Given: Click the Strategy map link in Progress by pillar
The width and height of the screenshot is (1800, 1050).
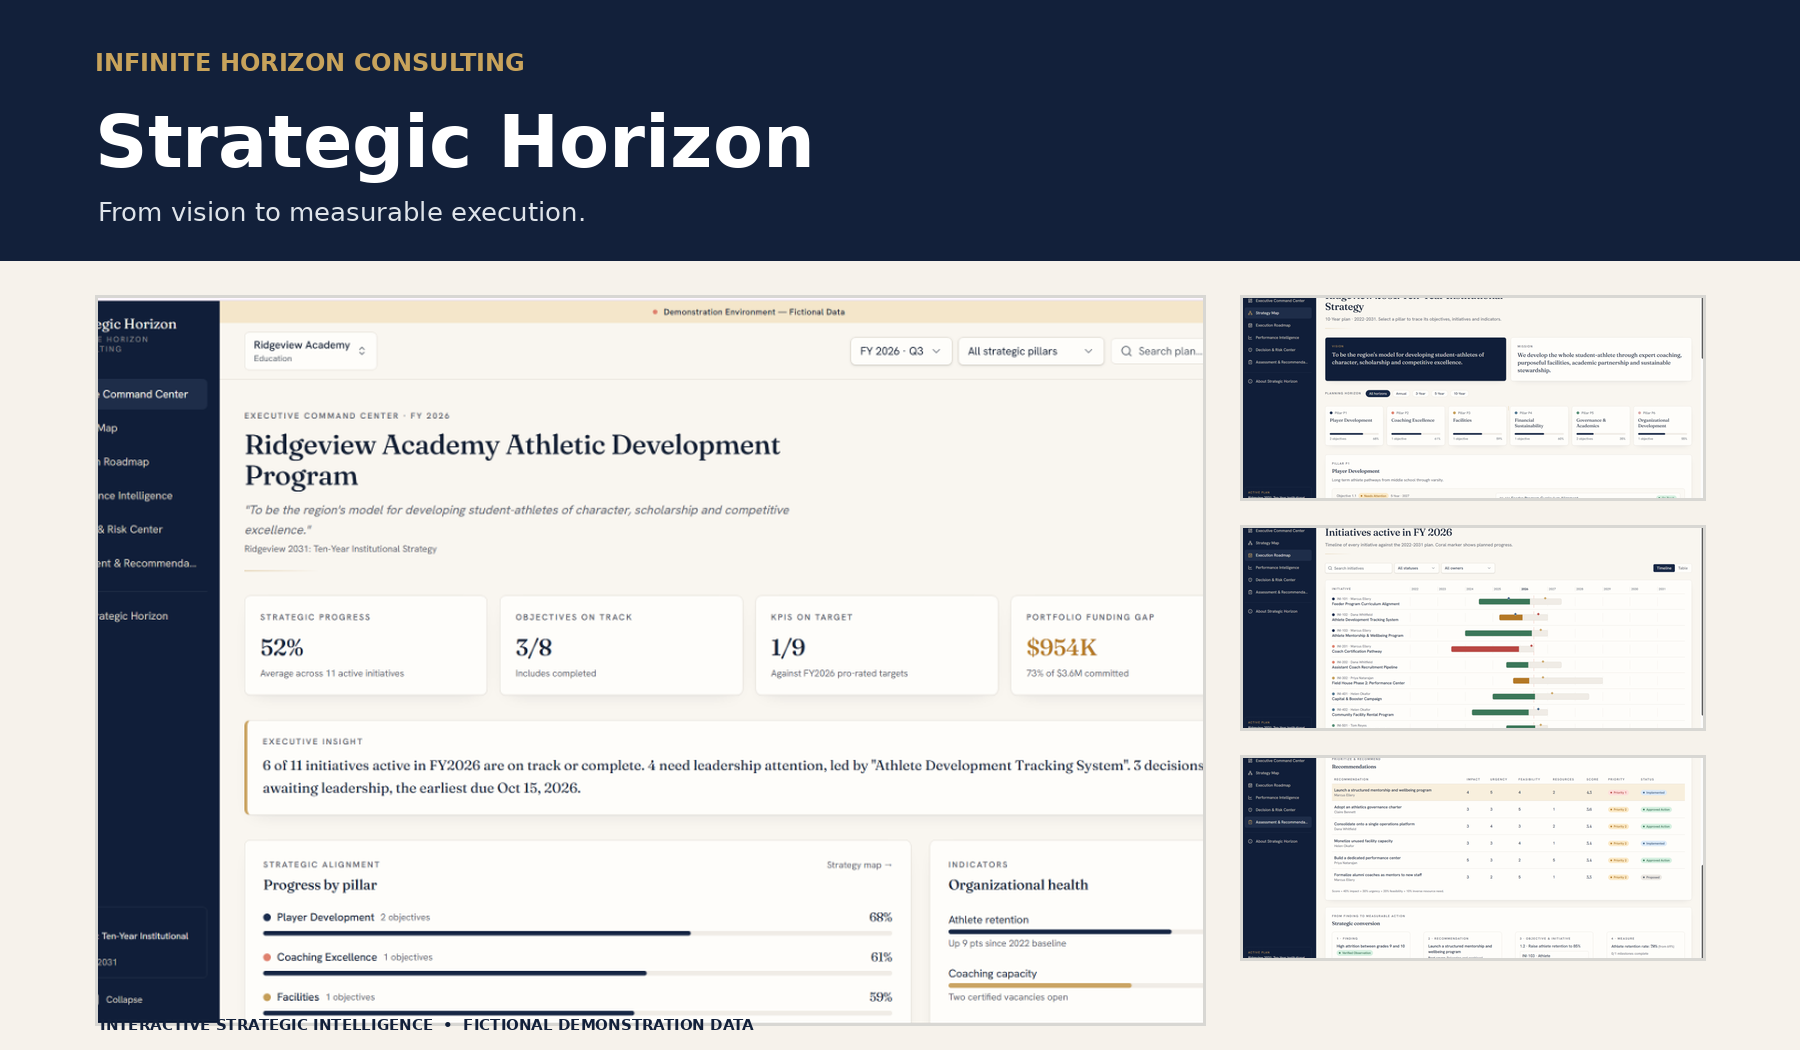Looking at the screenshot, I should (x=859, y=865).
